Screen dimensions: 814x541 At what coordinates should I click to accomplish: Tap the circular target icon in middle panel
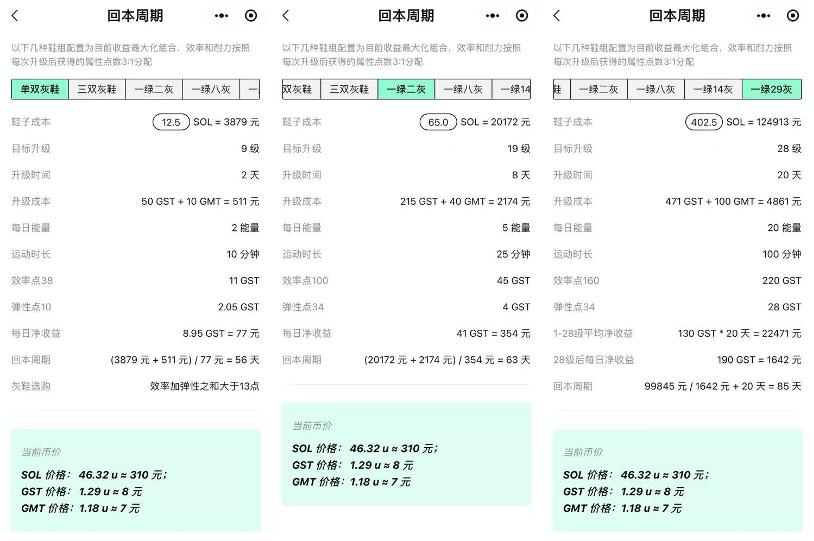click(x=522, y=16)
